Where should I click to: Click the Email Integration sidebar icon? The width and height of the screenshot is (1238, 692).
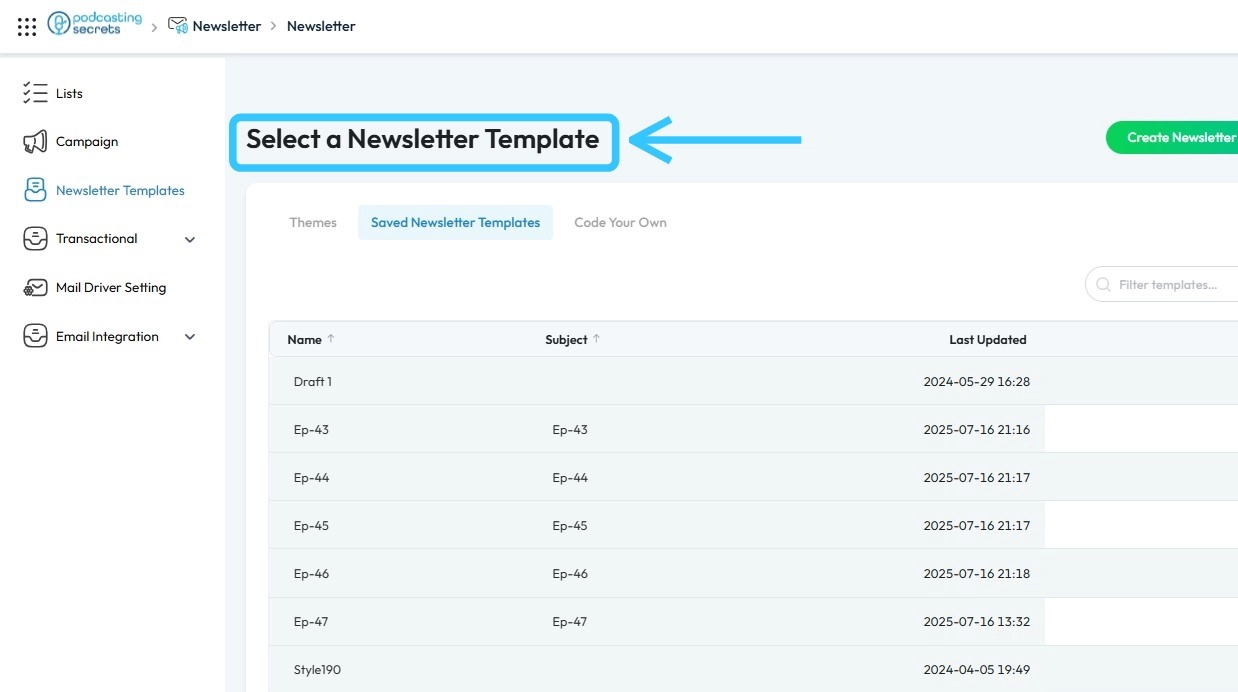coord(35,337)
